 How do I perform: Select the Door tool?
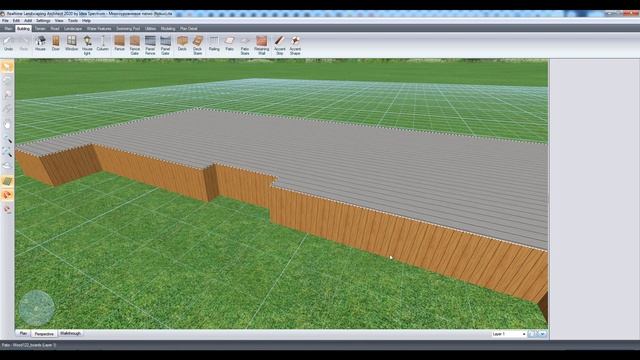coord(56,44)
